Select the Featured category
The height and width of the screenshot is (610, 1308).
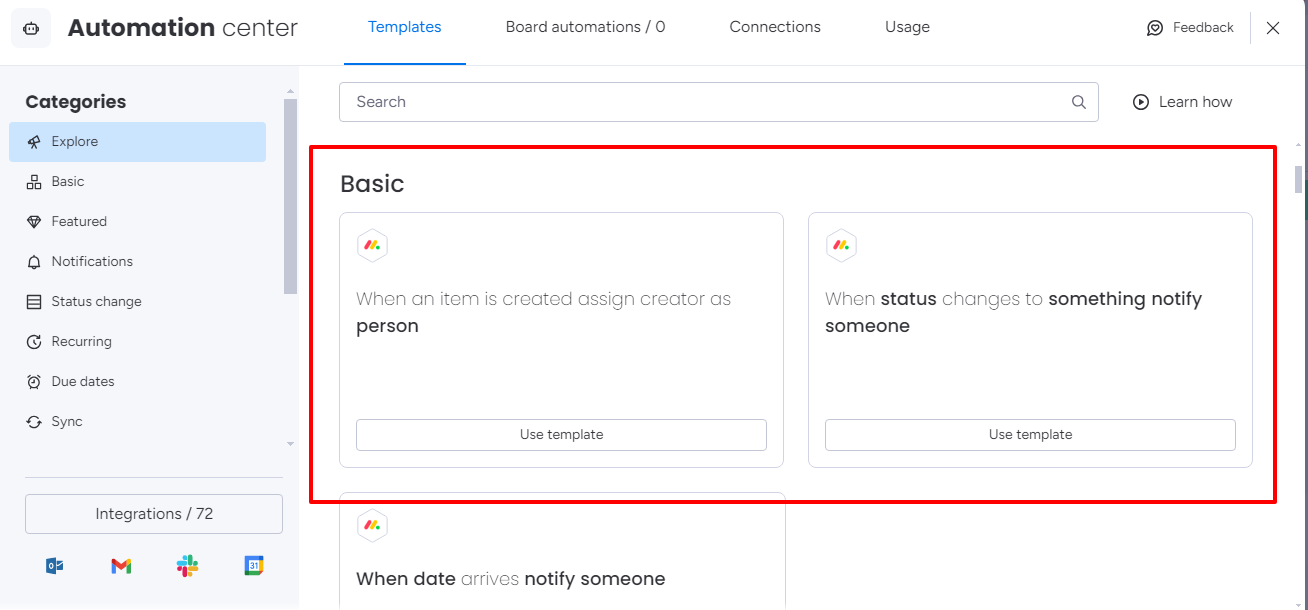click(x=138, y=222)
